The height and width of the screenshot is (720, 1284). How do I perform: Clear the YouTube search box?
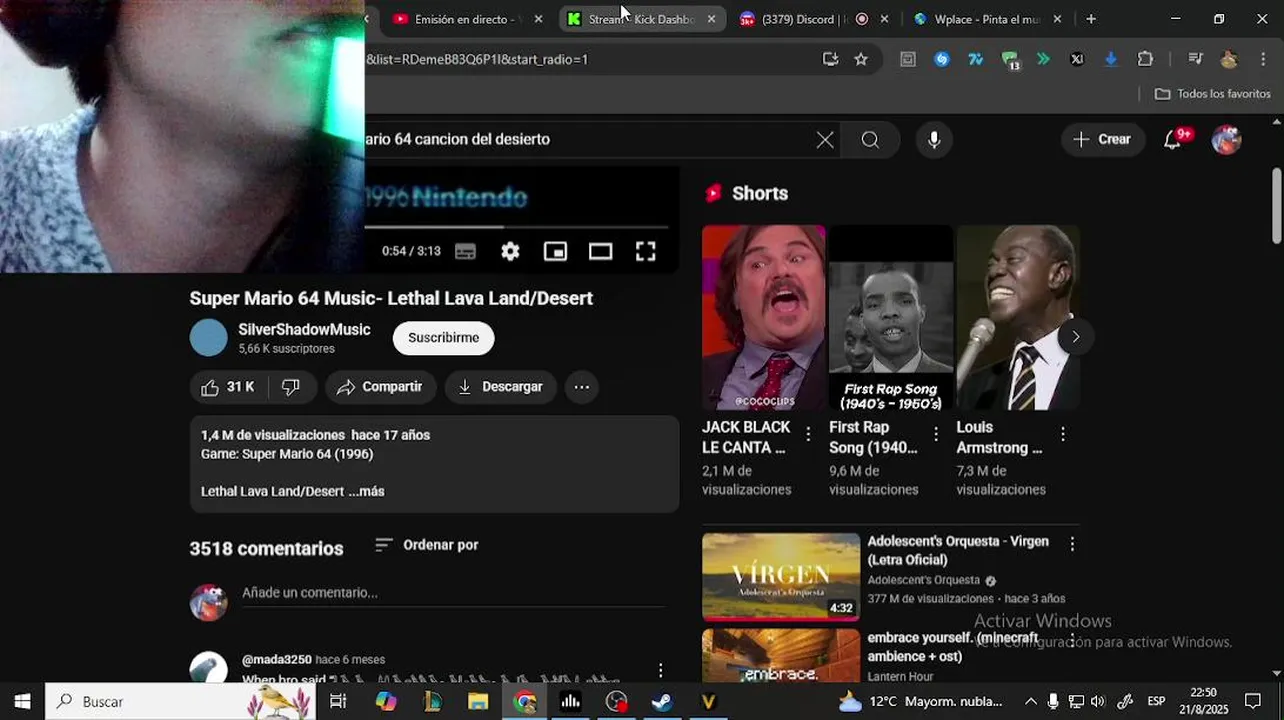coord(825,140)
